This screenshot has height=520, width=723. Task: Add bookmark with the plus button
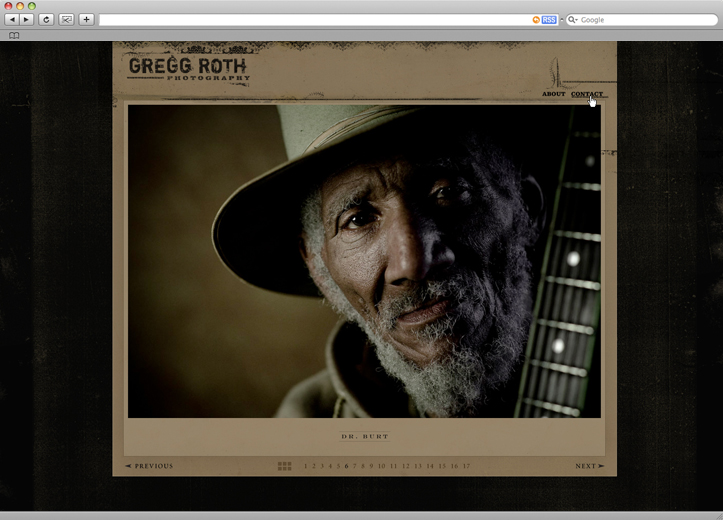(x=86, y=19)
